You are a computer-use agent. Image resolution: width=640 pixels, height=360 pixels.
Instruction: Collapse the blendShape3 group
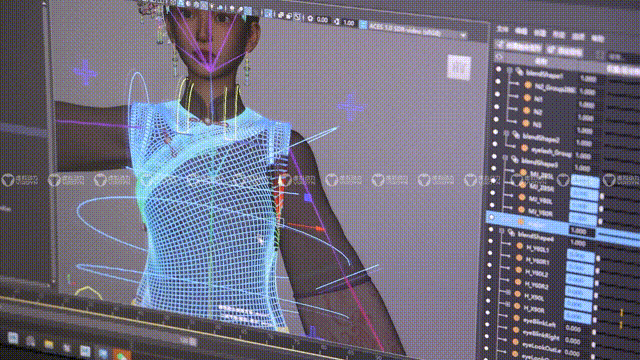coord(505,158)
